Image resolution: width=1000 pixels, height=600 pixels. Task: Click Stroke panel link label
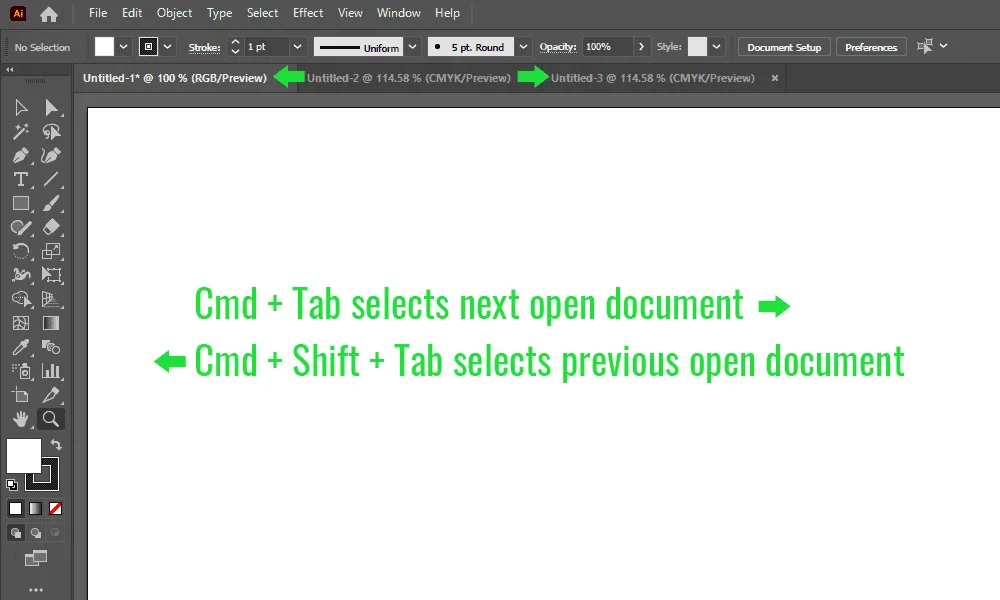point(204,47)
